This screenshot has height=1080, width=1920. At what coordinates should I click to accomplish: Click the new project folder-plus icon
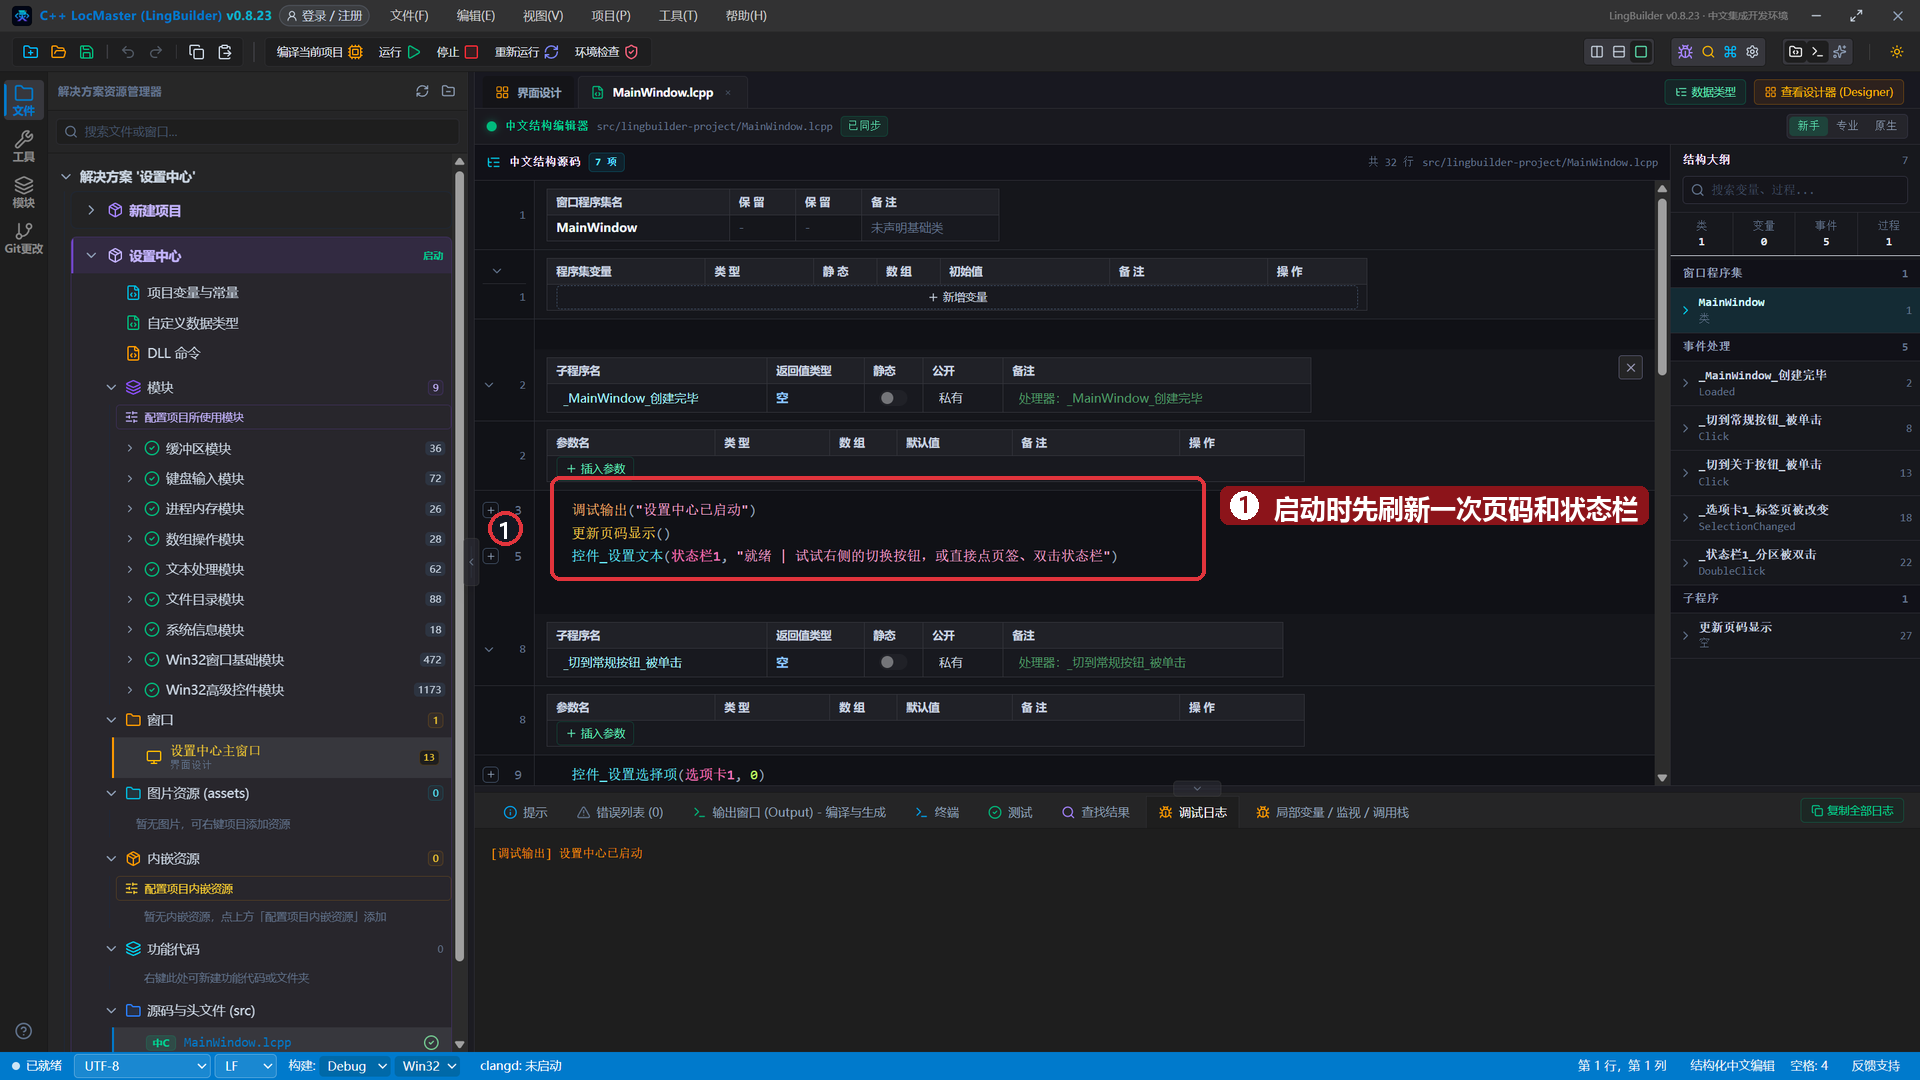[30, 52]
